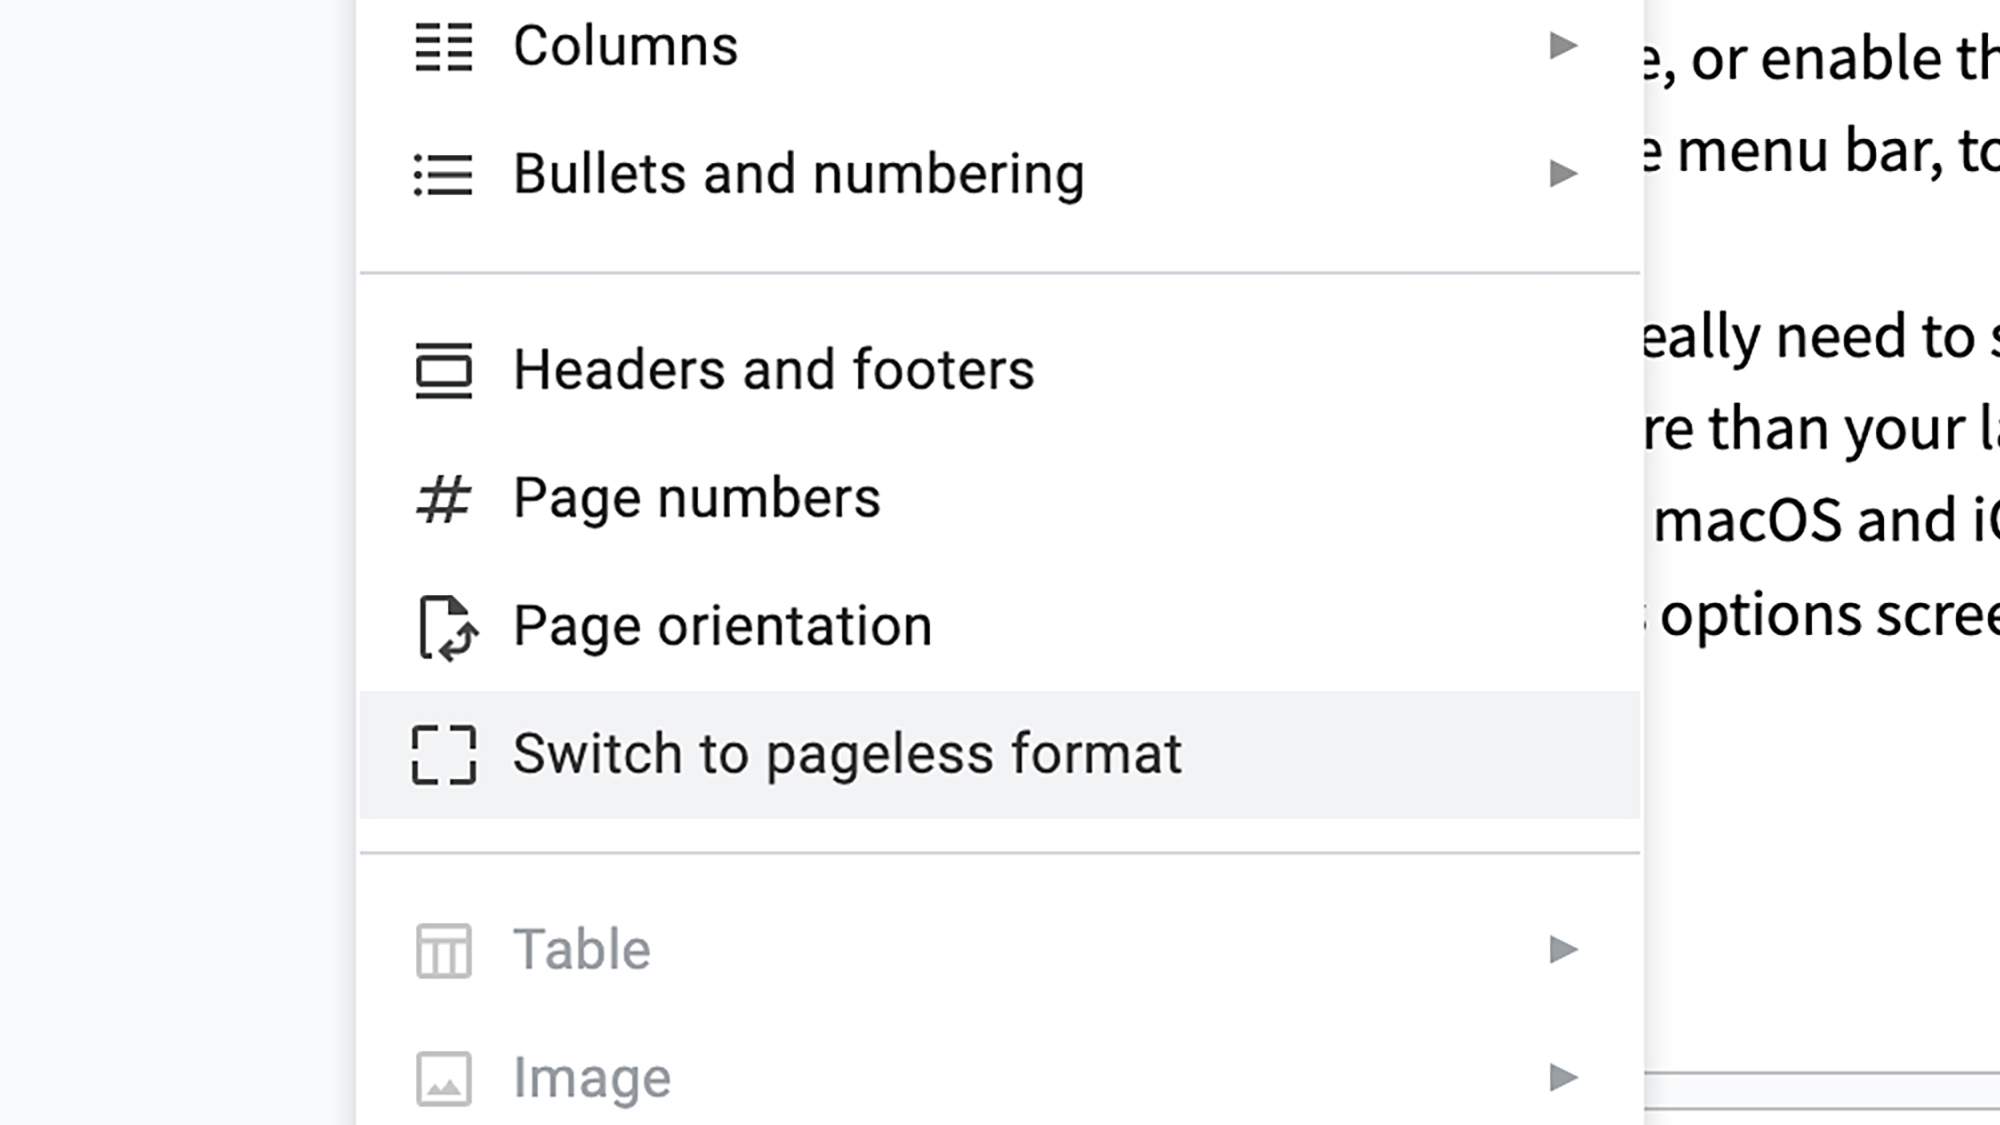The image size is (2000, 1125).
Task: Expand the Image submenu arrow
Action: tap(1562, 1077)
